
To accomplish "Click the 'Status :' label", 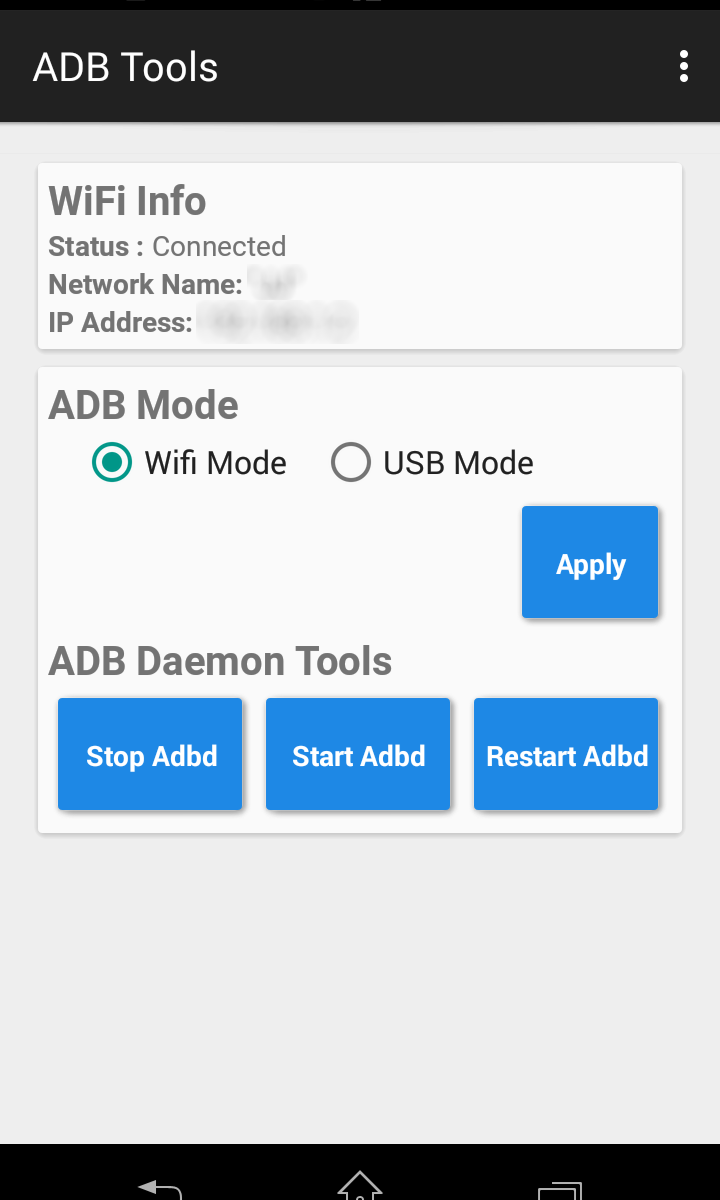I will point(96,247).
